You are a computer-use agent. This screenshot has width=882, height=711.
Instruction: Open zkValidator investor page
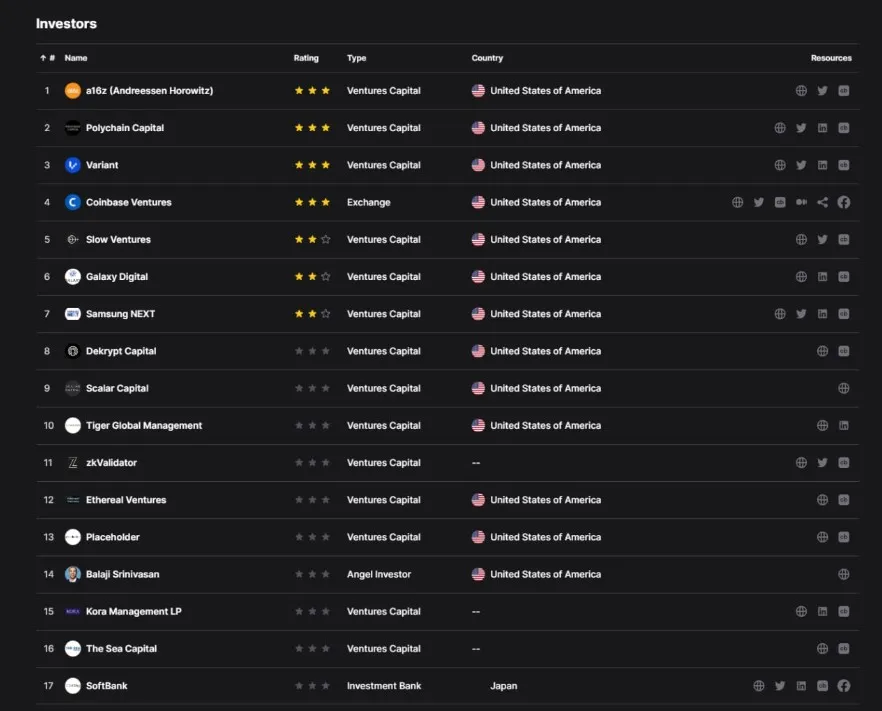click(x=111, y=462)
